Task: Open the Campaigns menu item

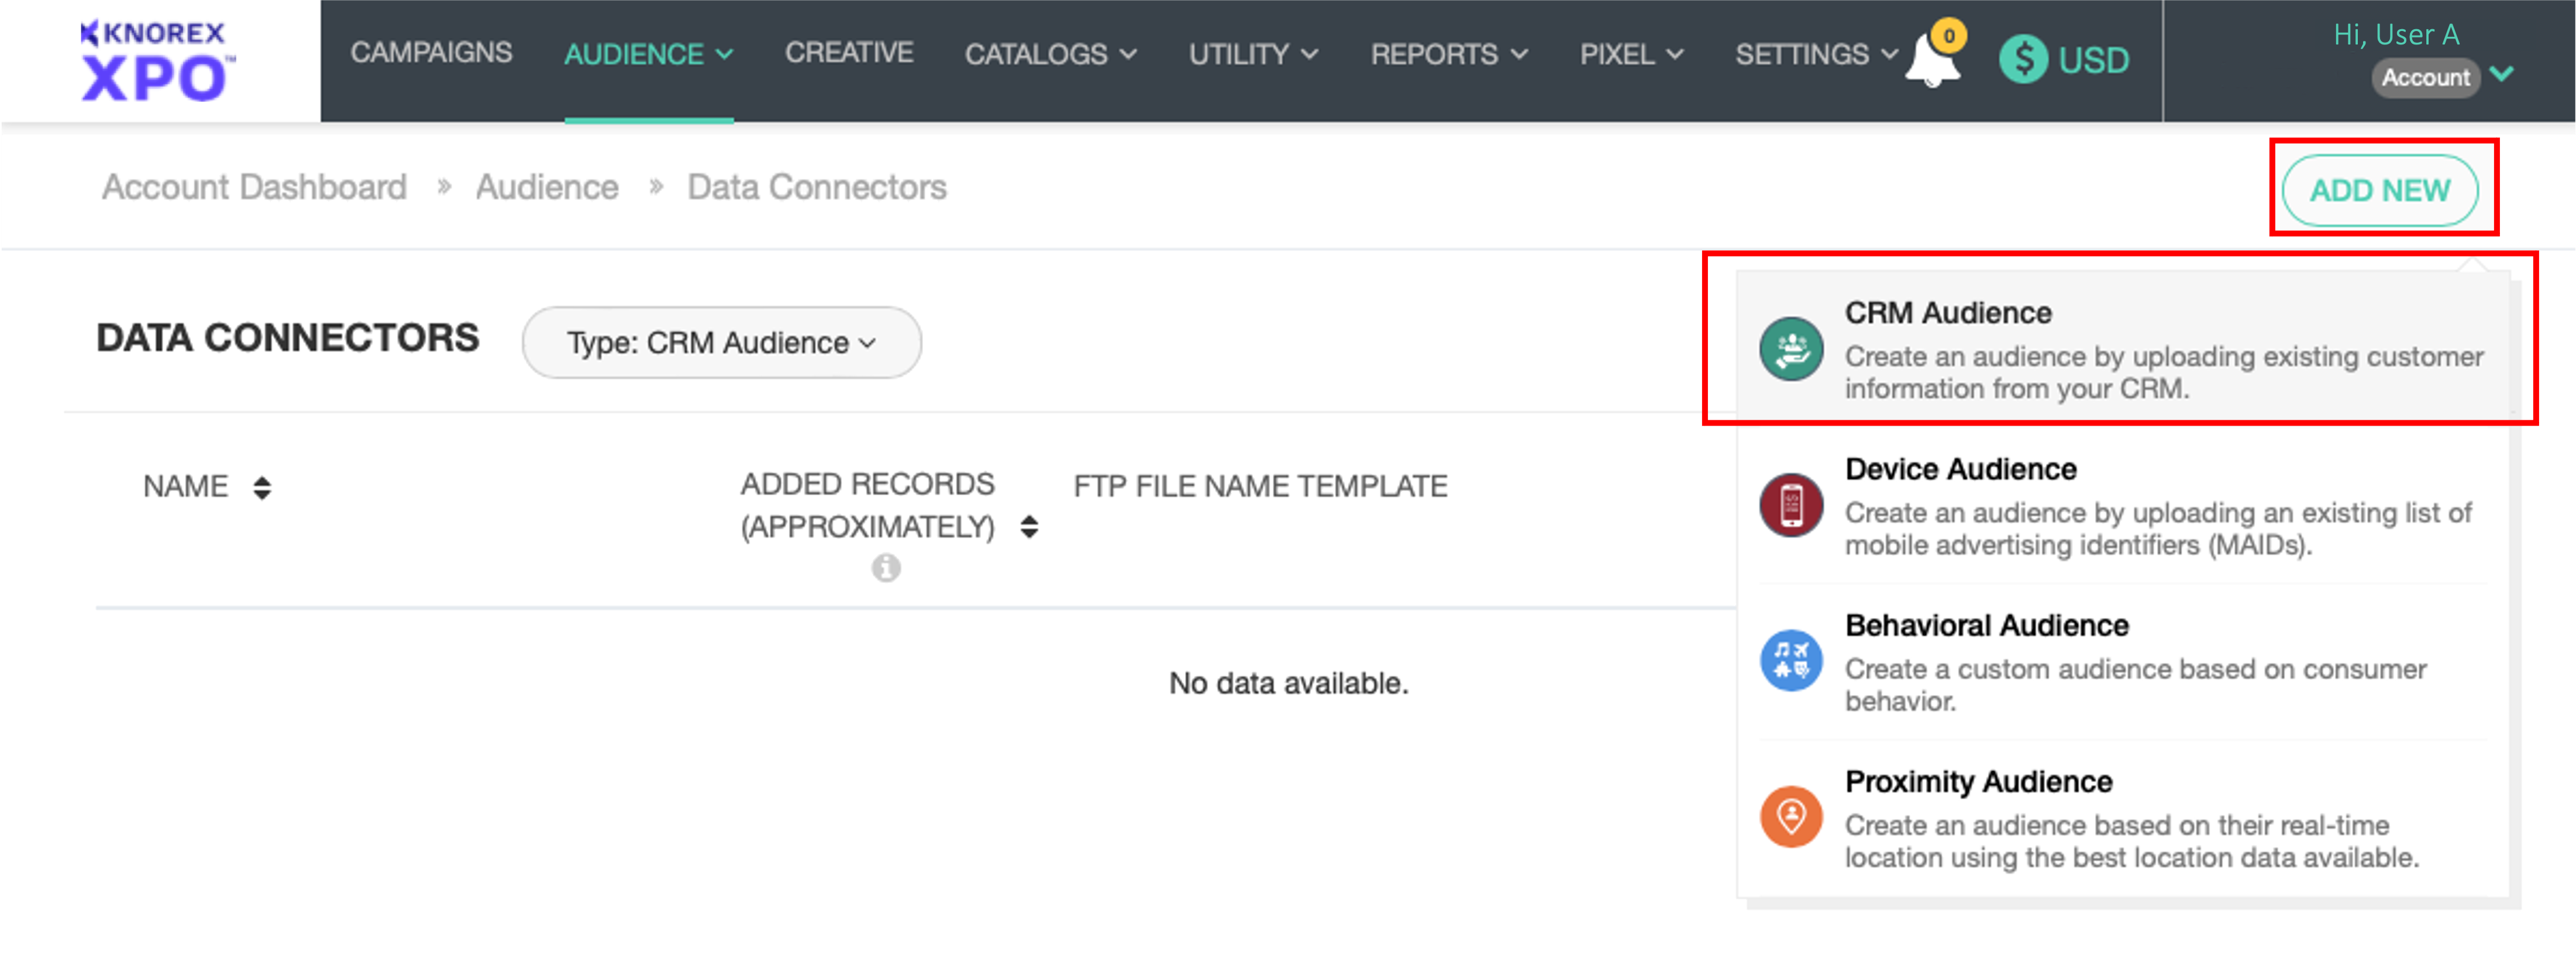Action: pyautogui.click(x=431, y=52)
